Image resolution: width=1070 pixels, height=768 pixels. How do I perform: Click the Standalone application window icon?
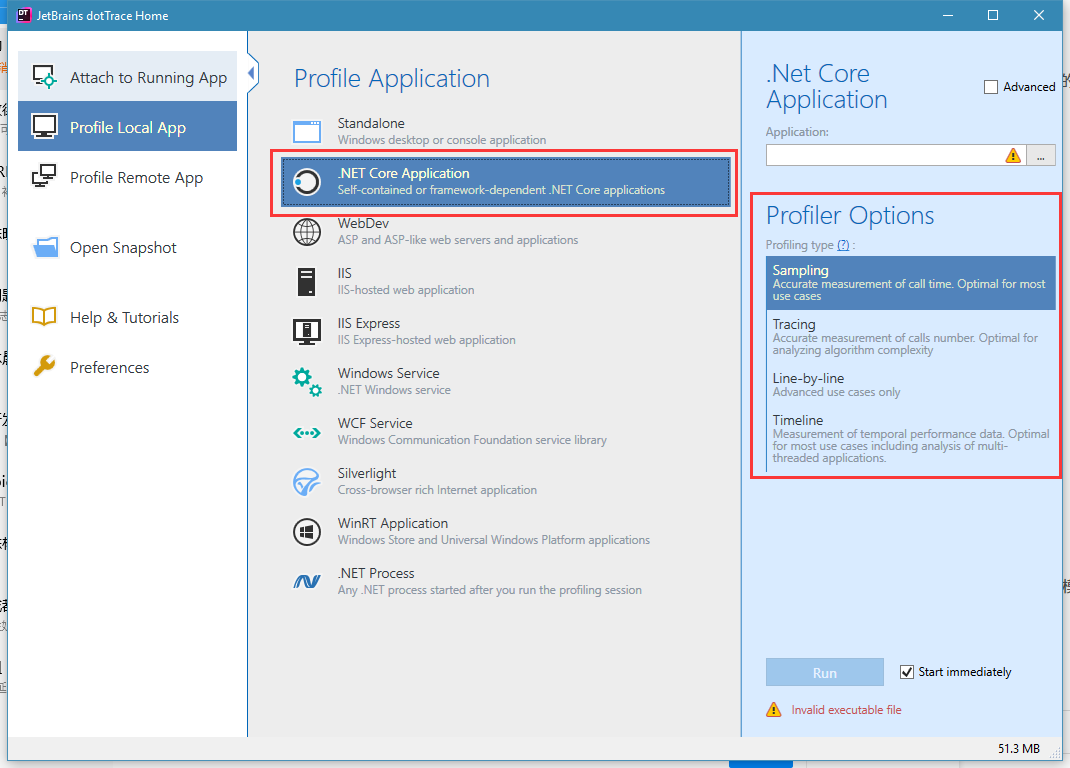(307, 132)
